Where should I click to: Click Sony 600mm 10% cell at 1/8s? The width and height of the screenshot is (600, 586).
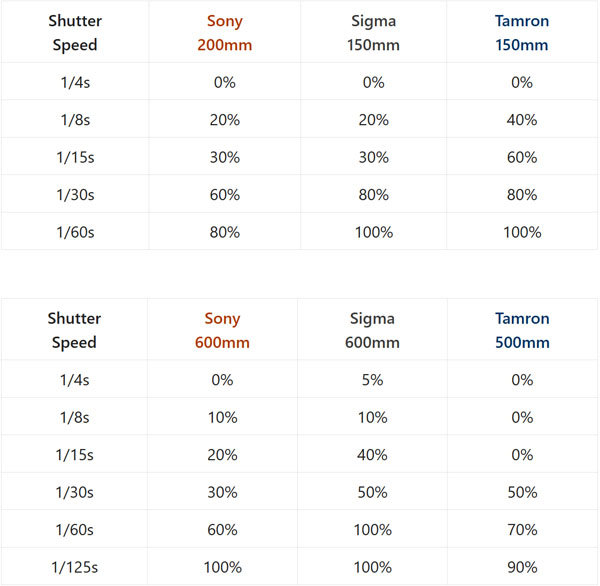pyautogui.click(x=222, y=417)
